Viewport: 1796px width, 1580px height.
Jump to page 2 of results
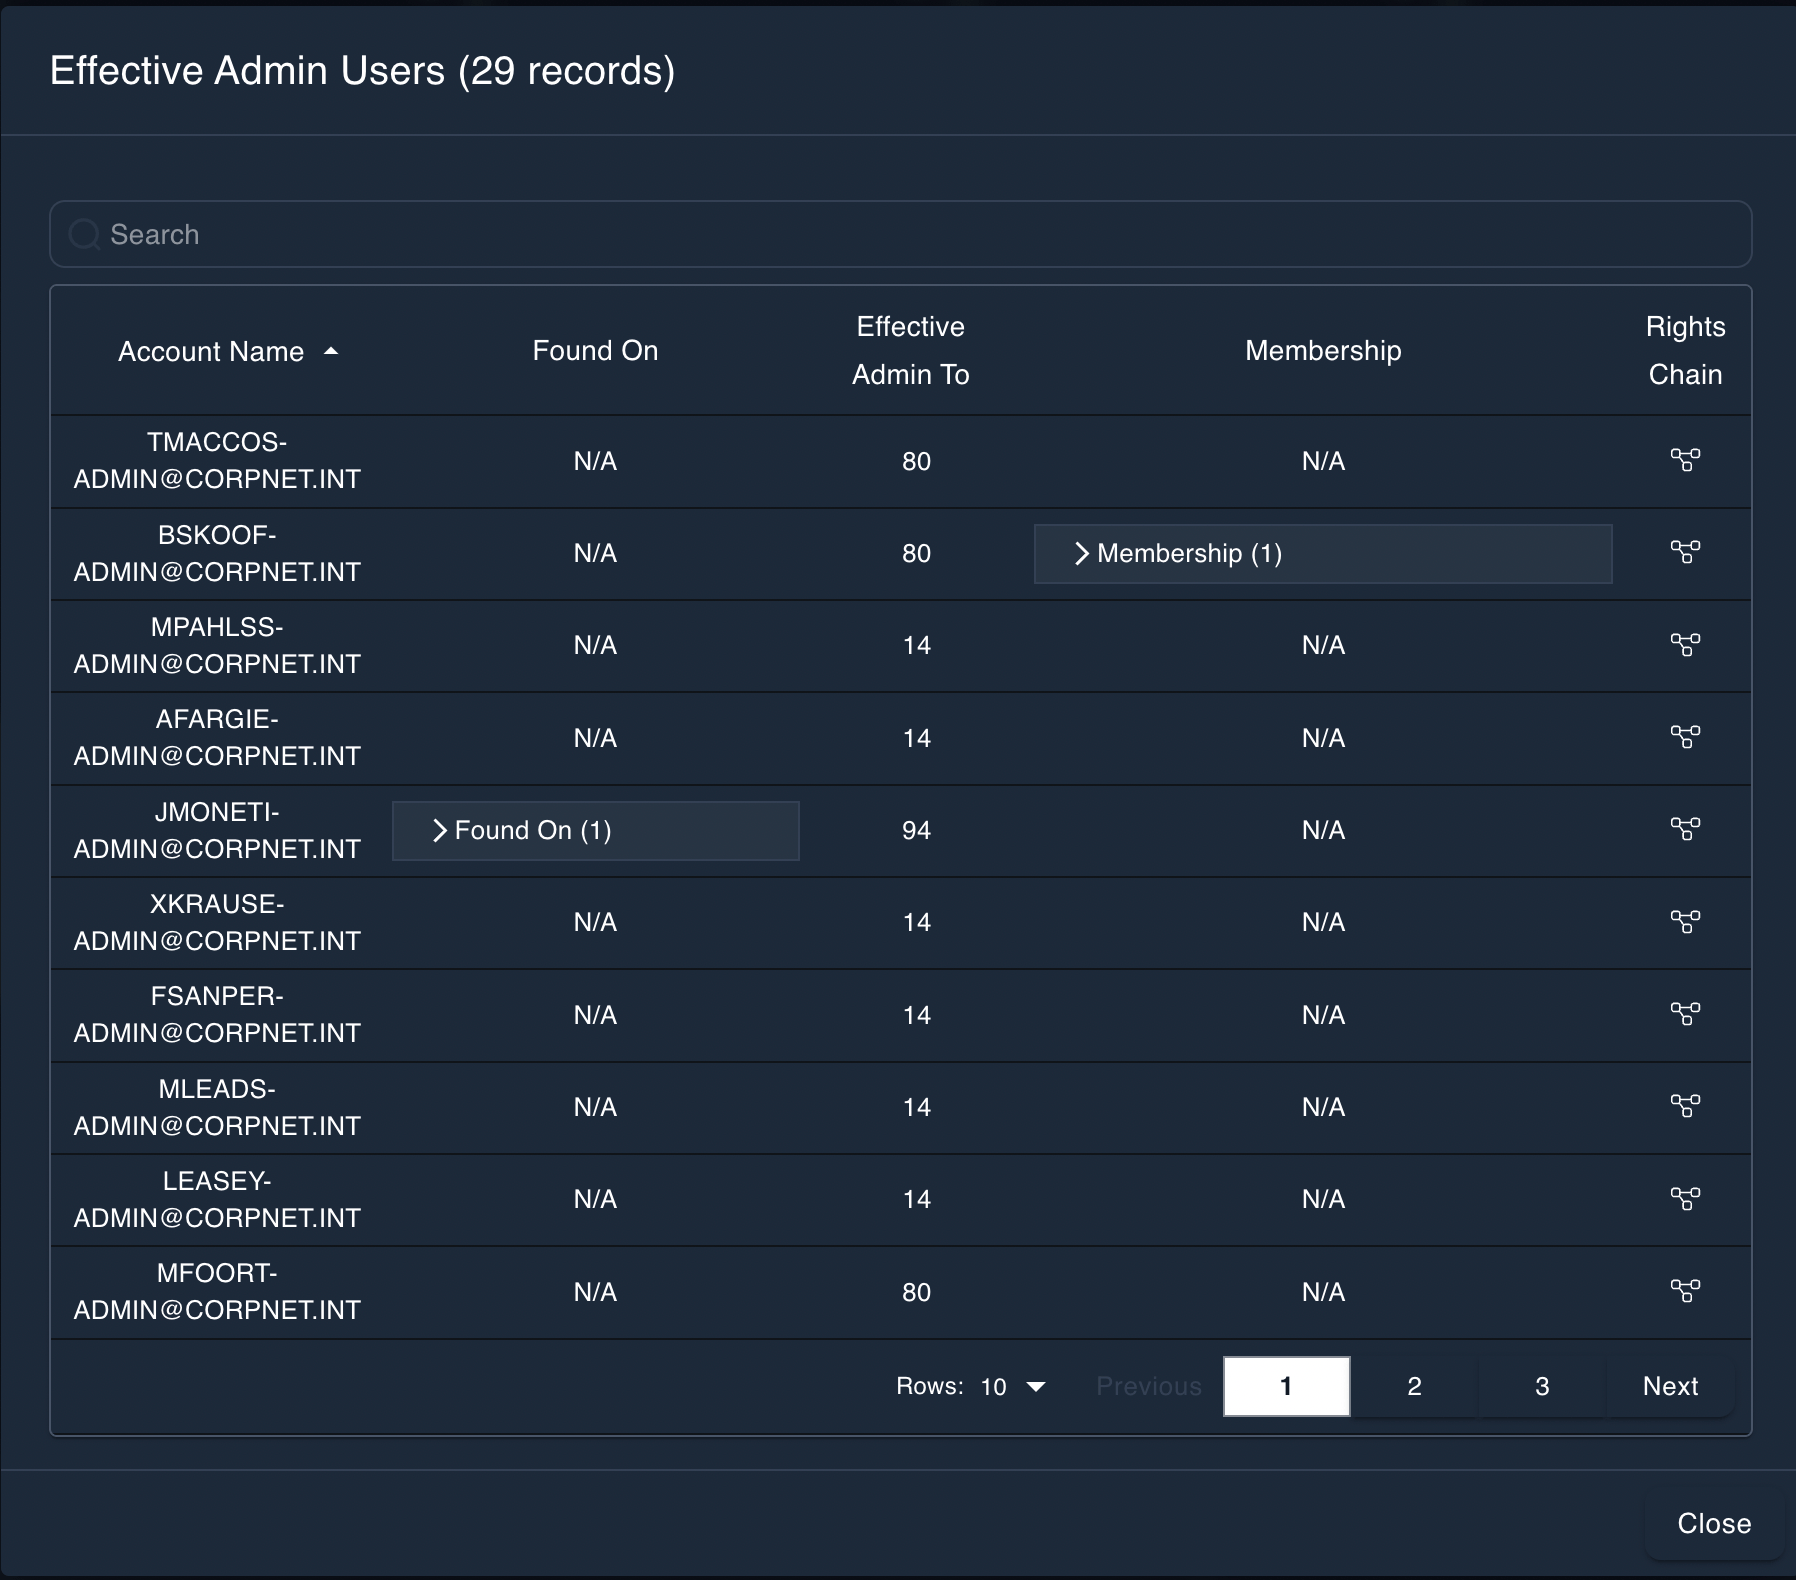1414,1386
